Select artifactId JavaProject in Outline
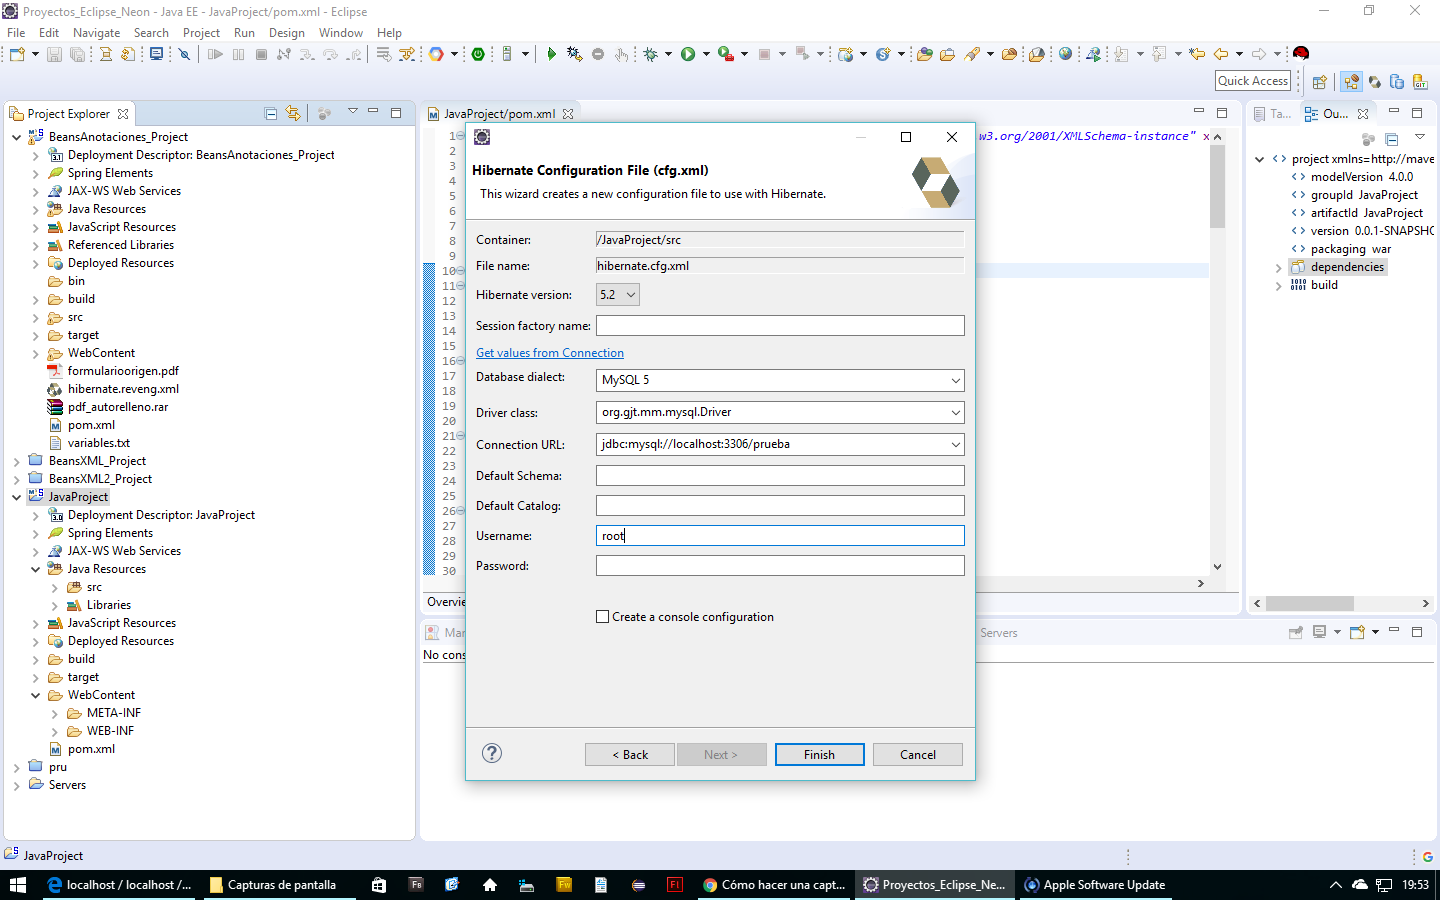Image resolution: width=1440 pixels, height=900 pixels. pyautogui.click(x=1366, y=213)
